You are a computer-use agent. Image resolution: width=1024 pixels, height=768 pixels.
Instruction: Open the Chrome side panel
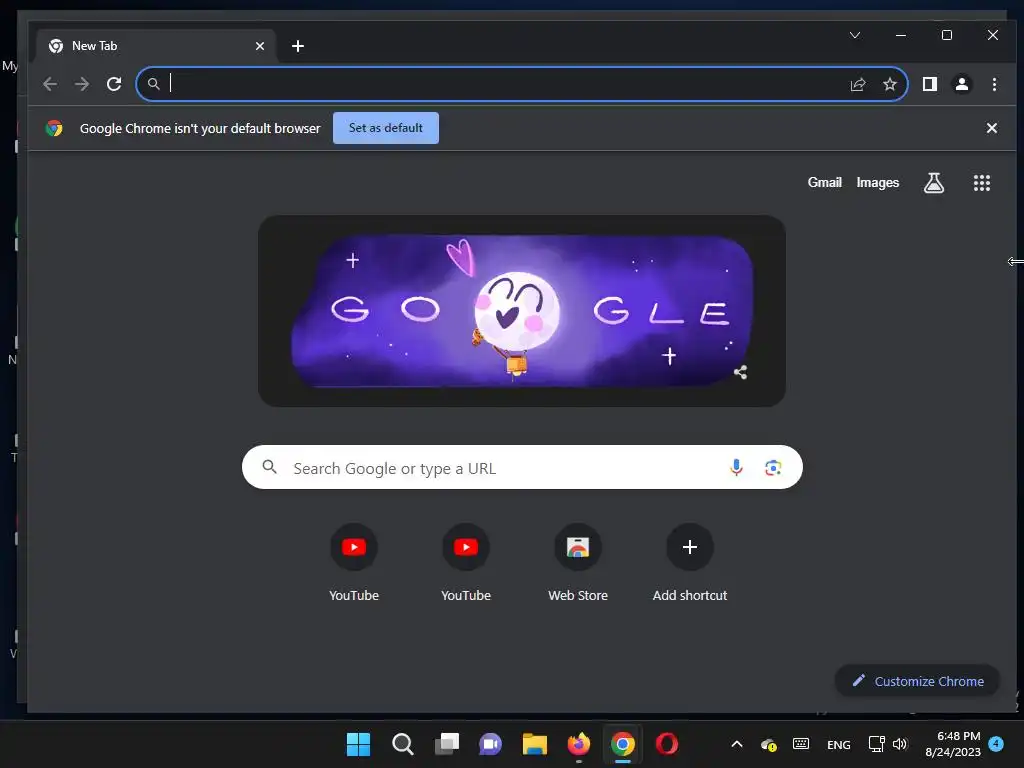(x=929, y=84)
